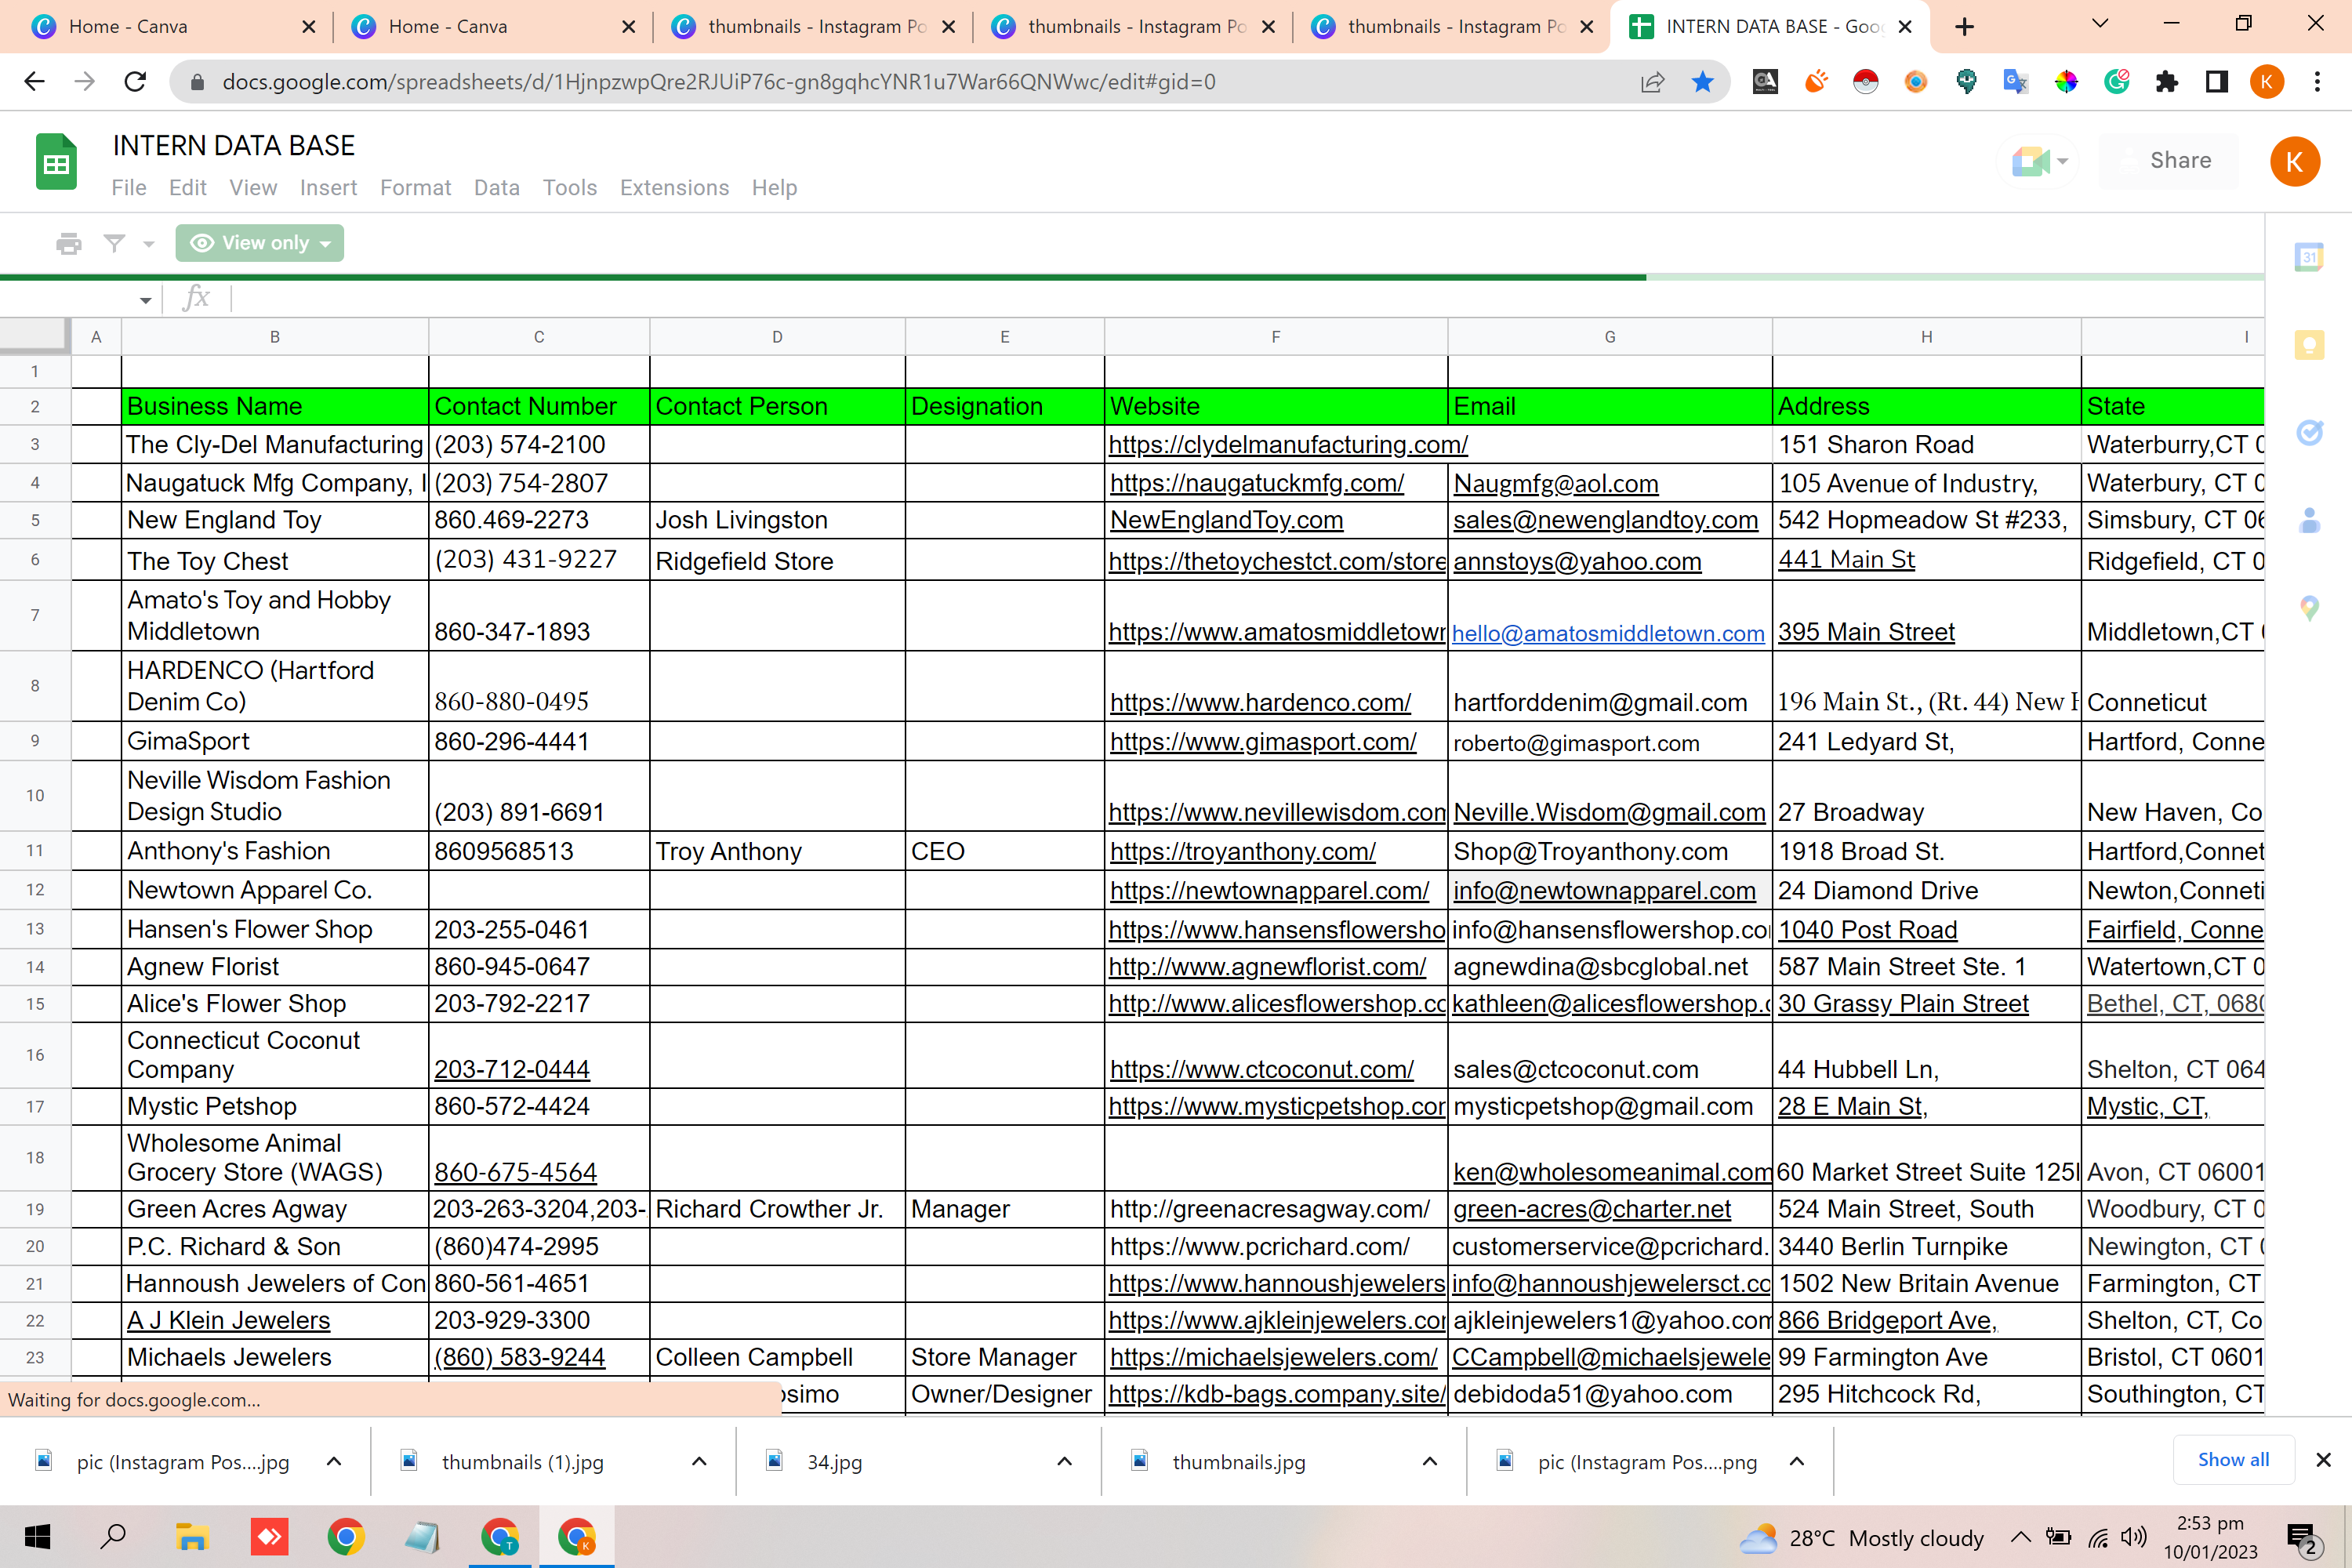Expand options for thumbnails.jpg download
This screenshot has width=2352, height=1568.
(1430, 1462)
